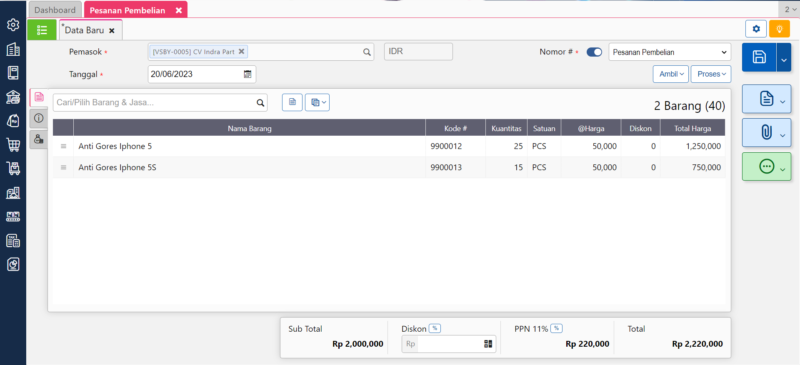The image size is (800, 365).
Task: Click the Diskon Rp amount field
Action: tap(449, 344)
